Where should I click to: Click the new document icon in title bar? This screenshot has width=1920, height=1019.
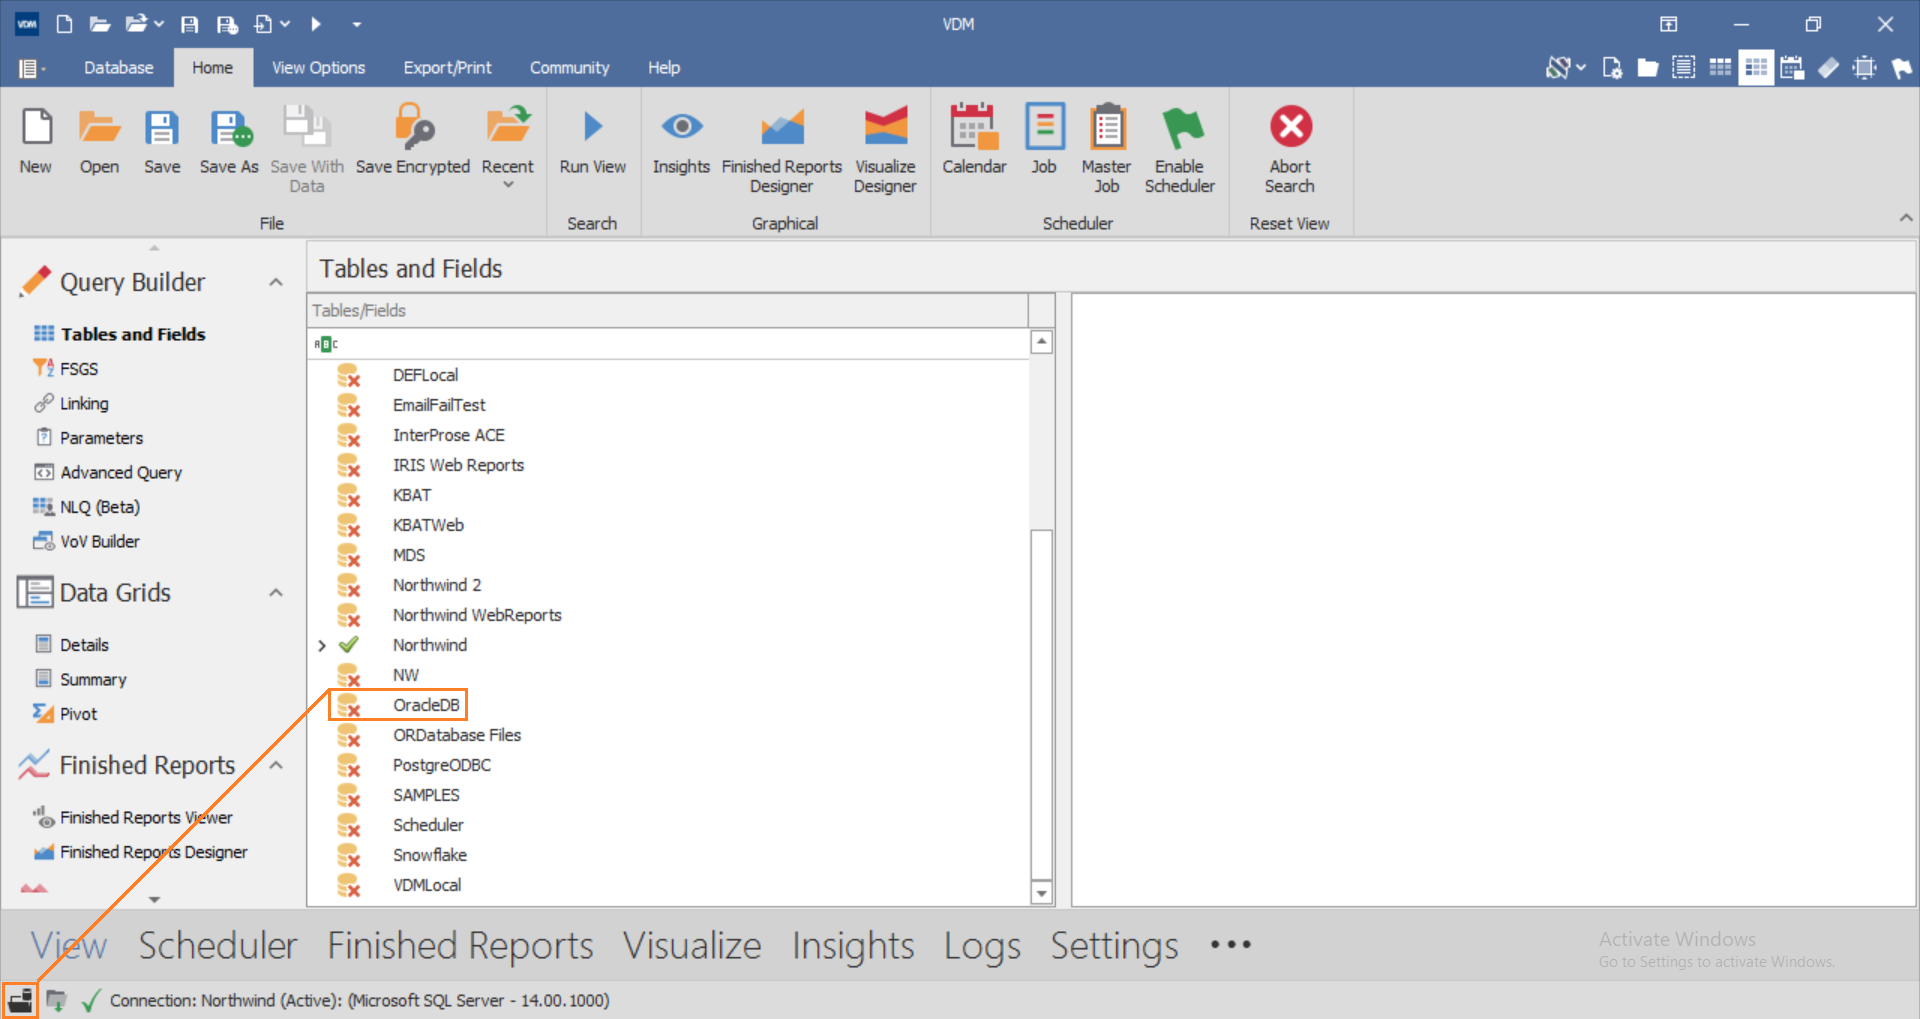pyautogui.click(x=65, y=24)
